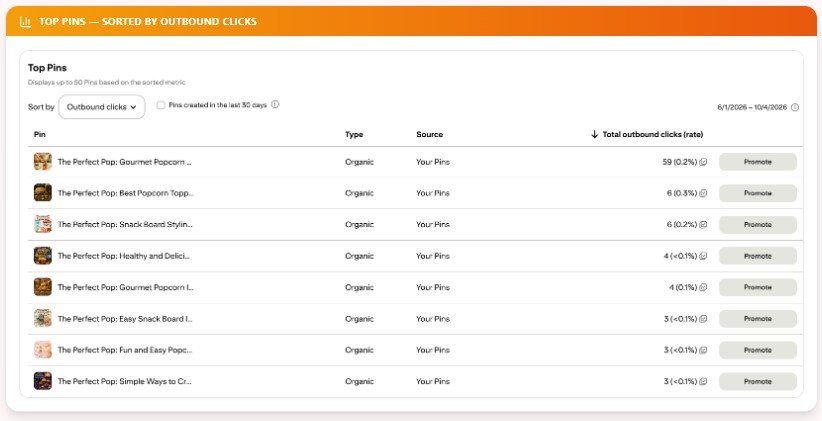
Task: Promote the Healthy and Delici... pin
Action: pyautogui.click(x=758, y=256)
